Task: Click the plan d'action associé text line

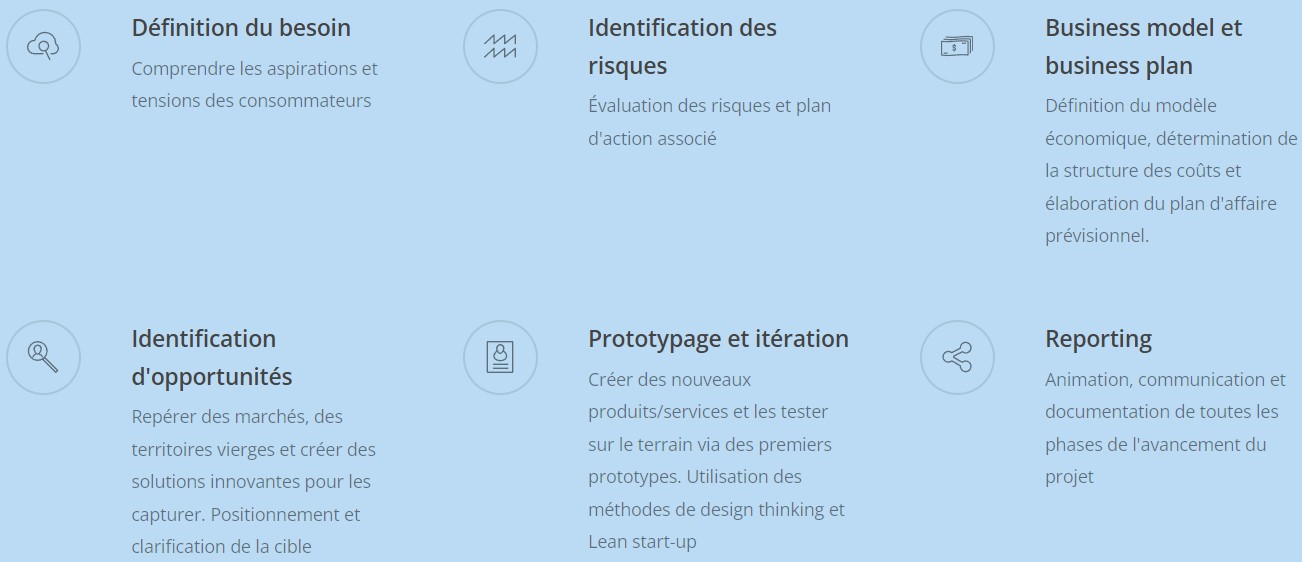Action: click(652, 139)
